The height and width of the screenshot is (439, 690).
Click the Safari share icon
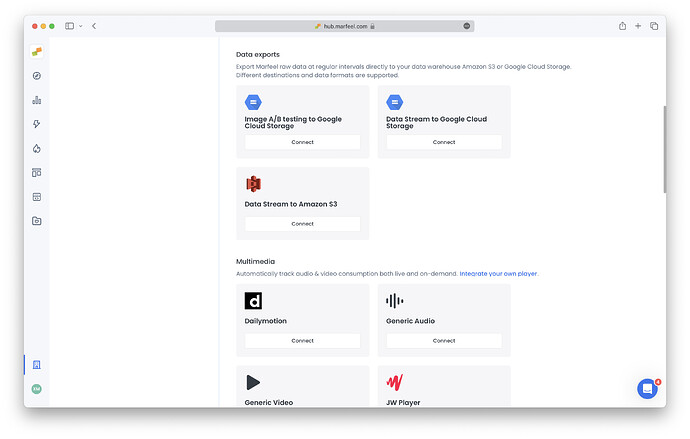[622, 26]
